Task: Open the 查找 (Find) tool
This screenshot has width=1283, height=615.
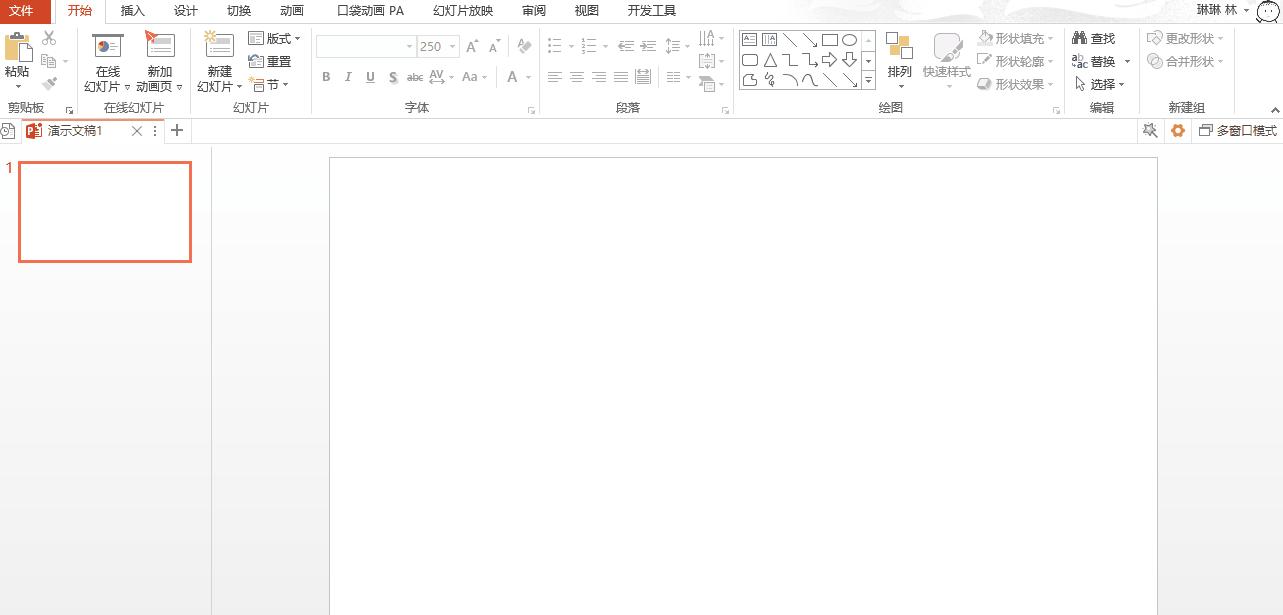Action: click(x=1099, y=38)
